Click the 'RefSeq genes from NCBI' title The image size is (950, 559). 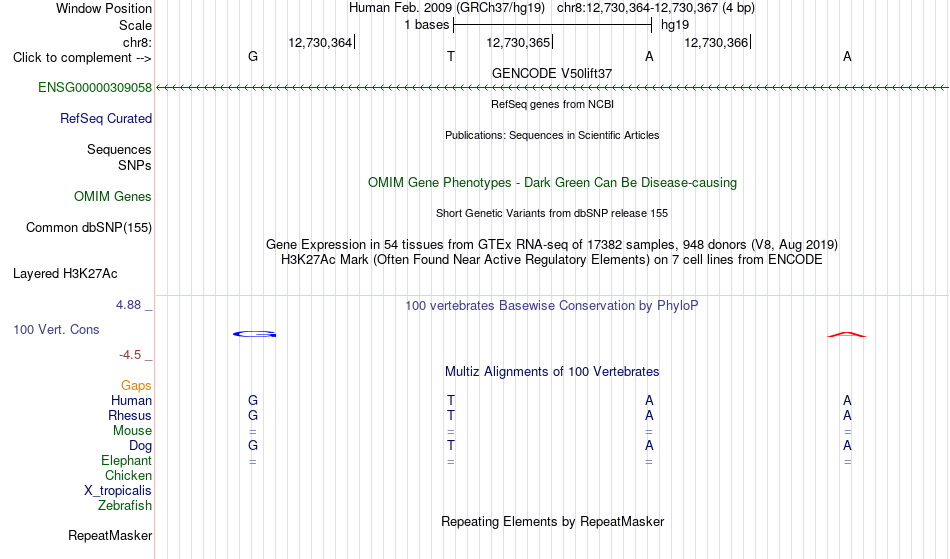[553, 104]
